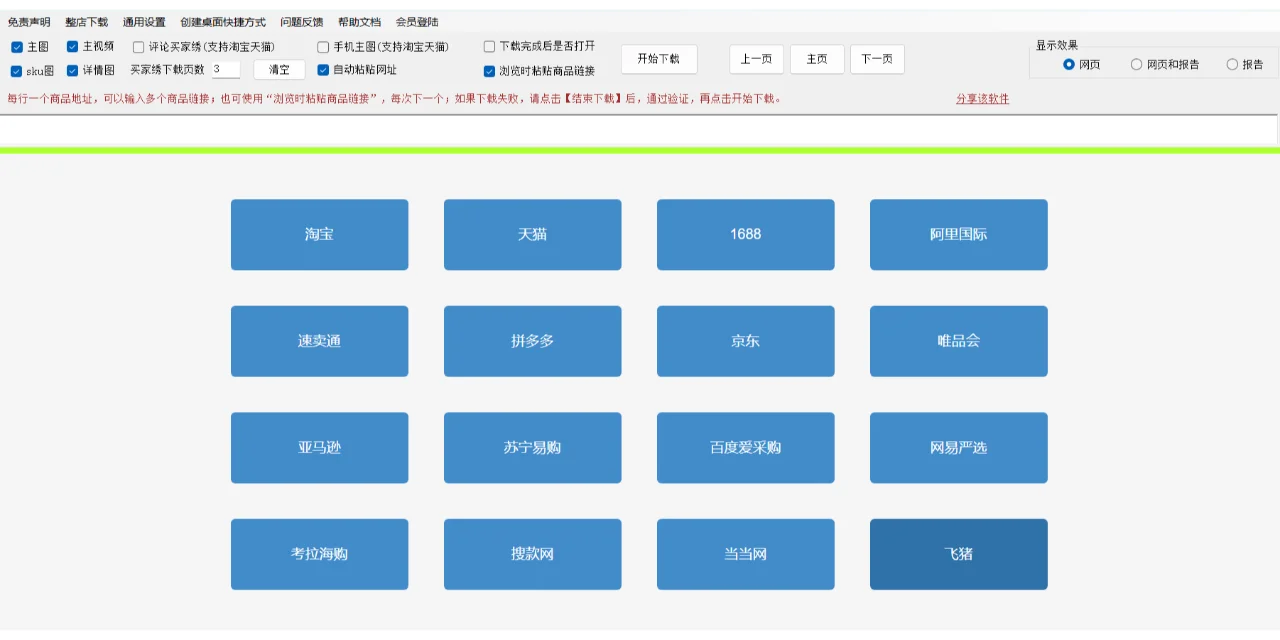Disable 浏览时粘贴商品链接
This screenshot has width=1280, height=640.
489,70
